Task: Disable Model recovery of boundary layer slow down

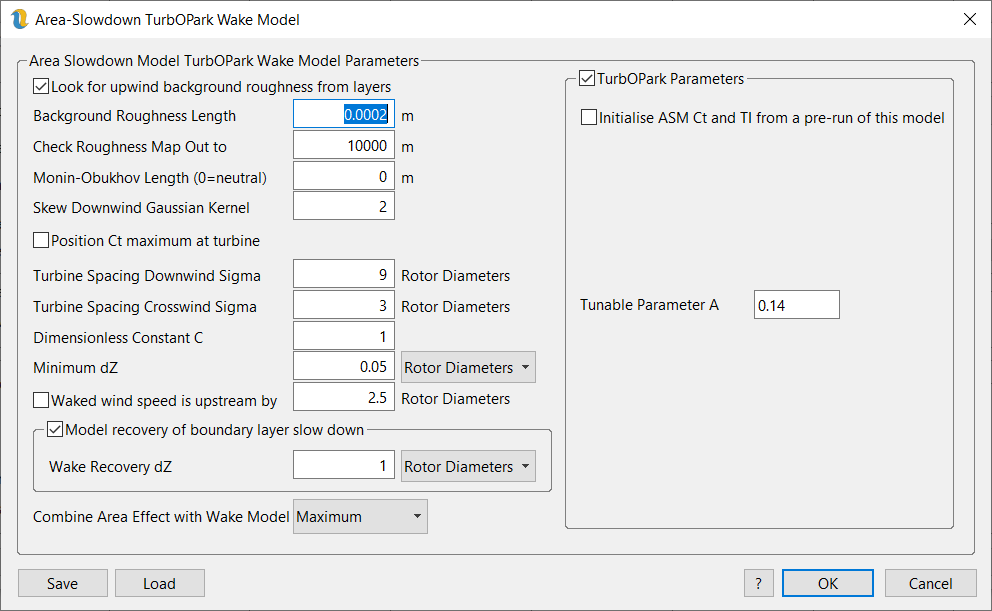Action: point(55,431)
